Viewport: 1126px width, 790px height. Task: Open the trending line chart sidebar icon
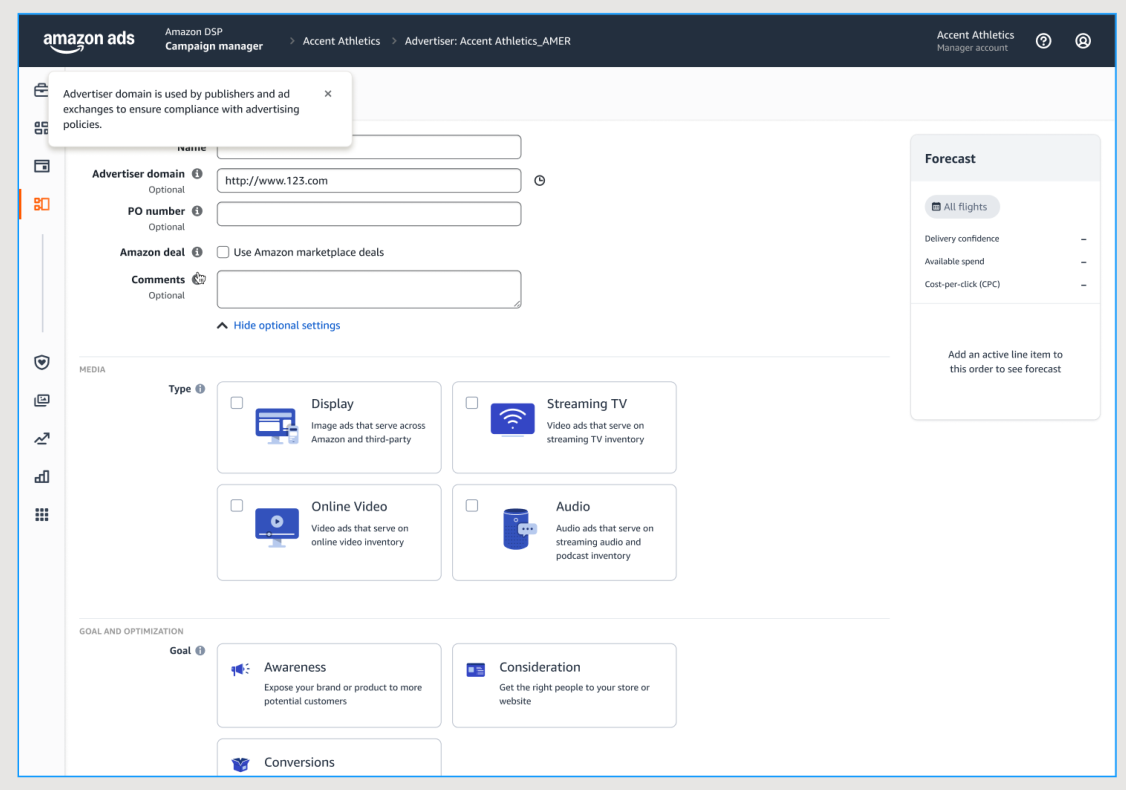(x=42, y=438)
